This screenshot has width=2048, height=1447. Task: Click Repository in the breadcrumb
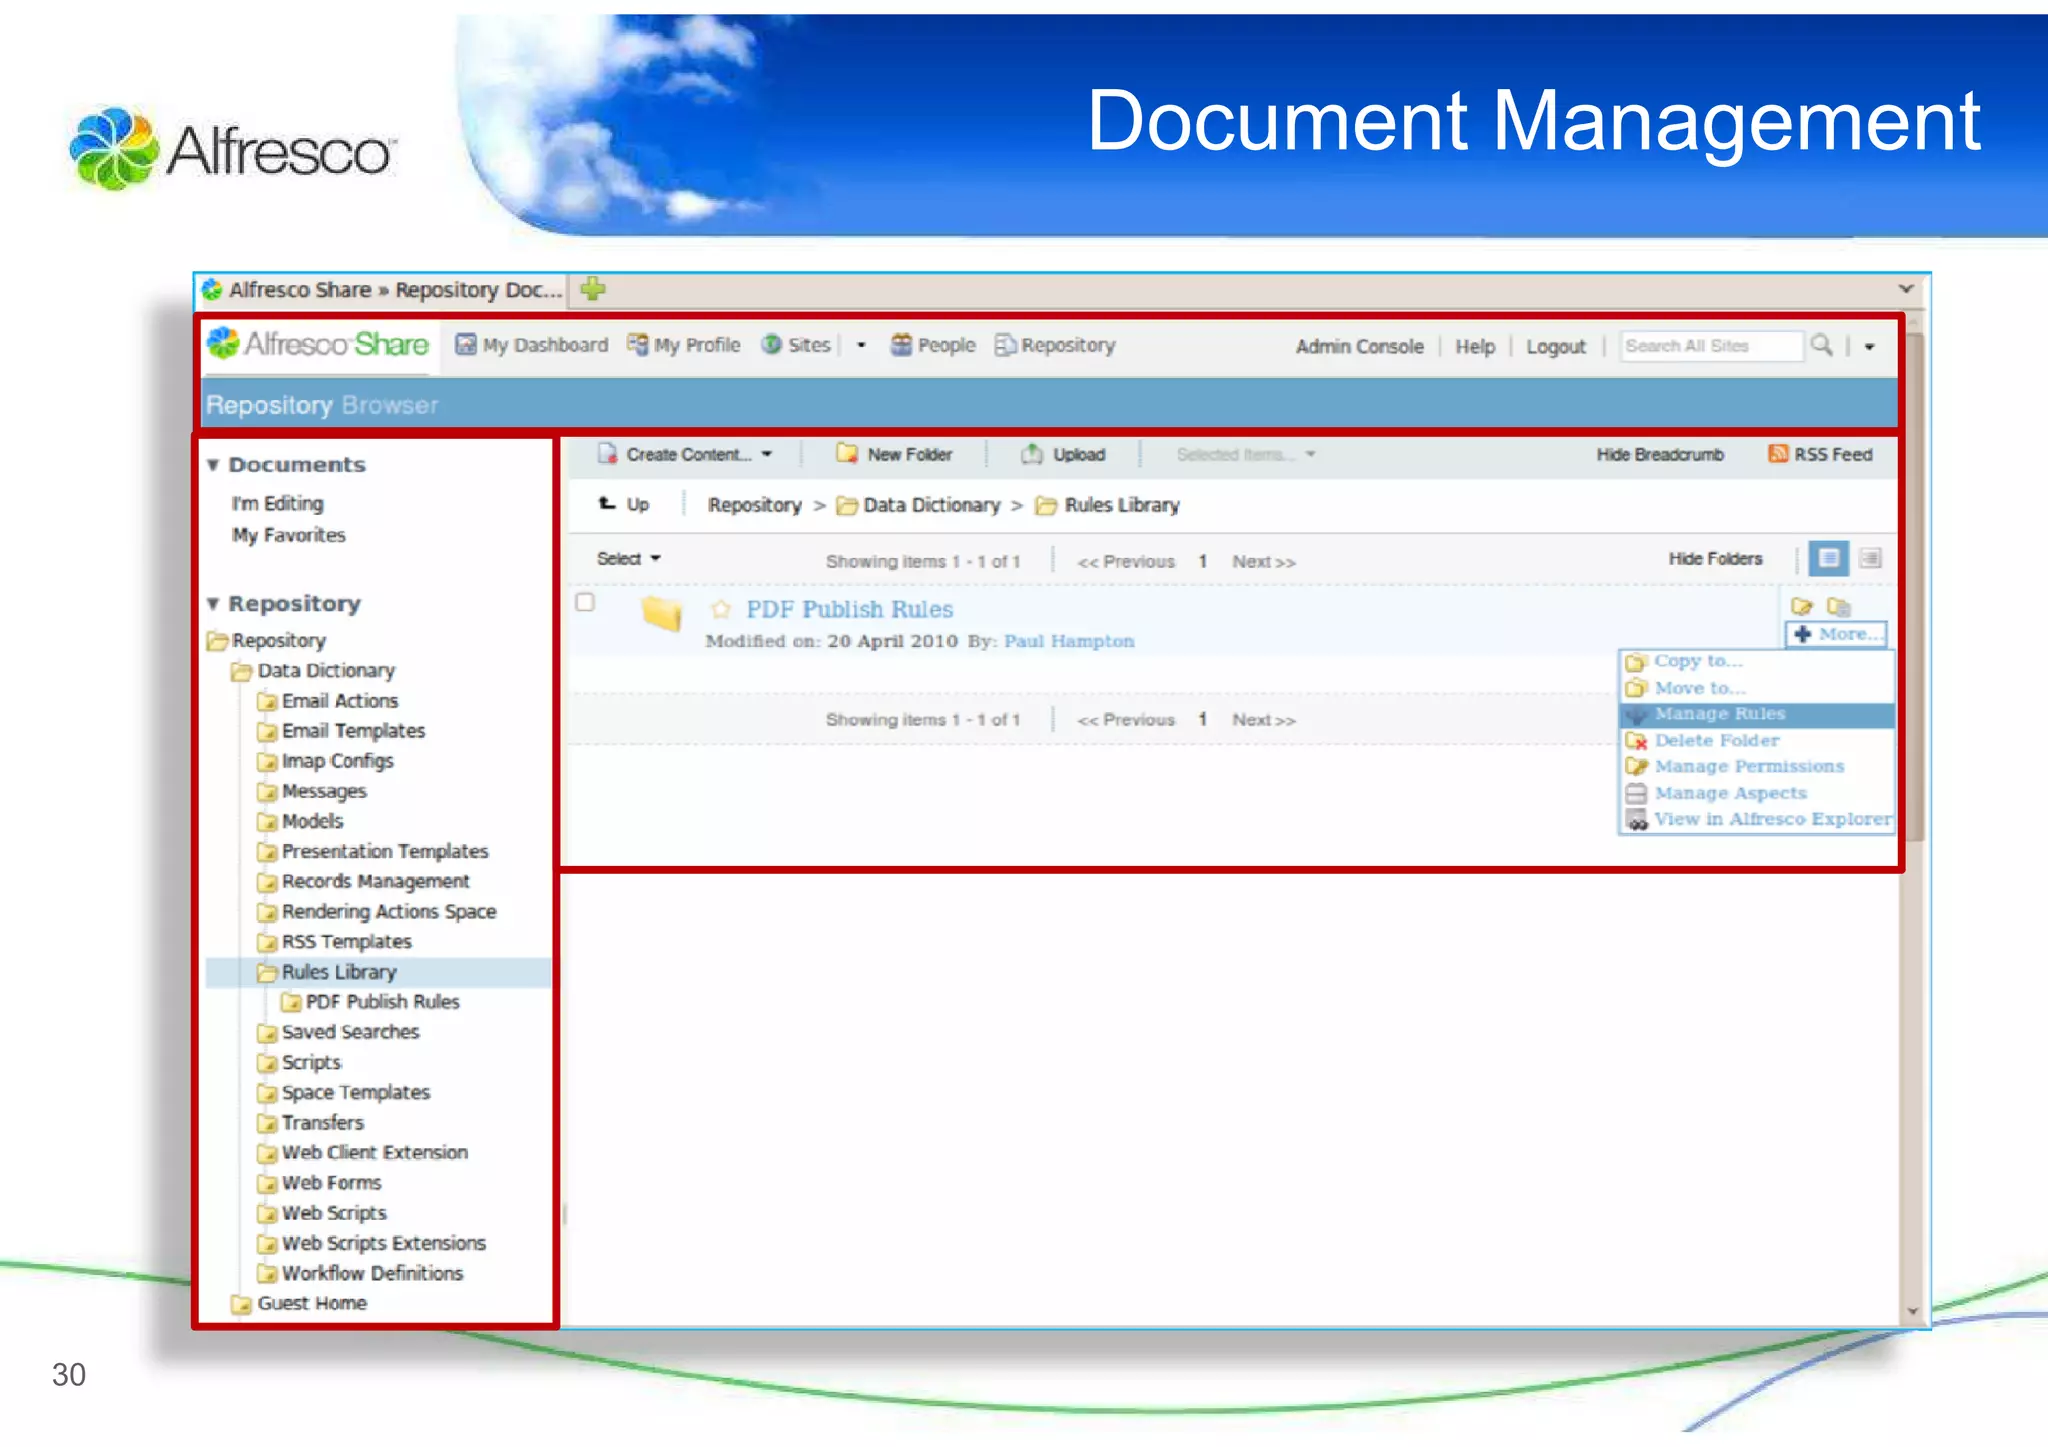[754, 505]
